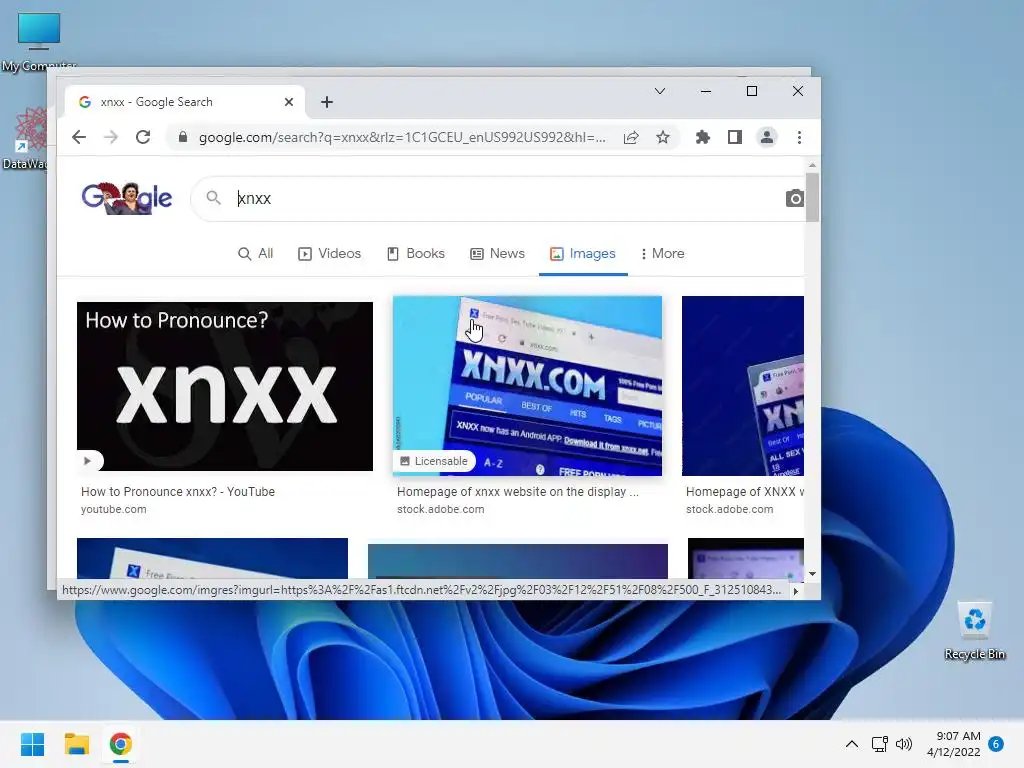The image size is (1024, 768).
Task: Click the play icon on the YouTube thumbnail
Action: (88, 460)
